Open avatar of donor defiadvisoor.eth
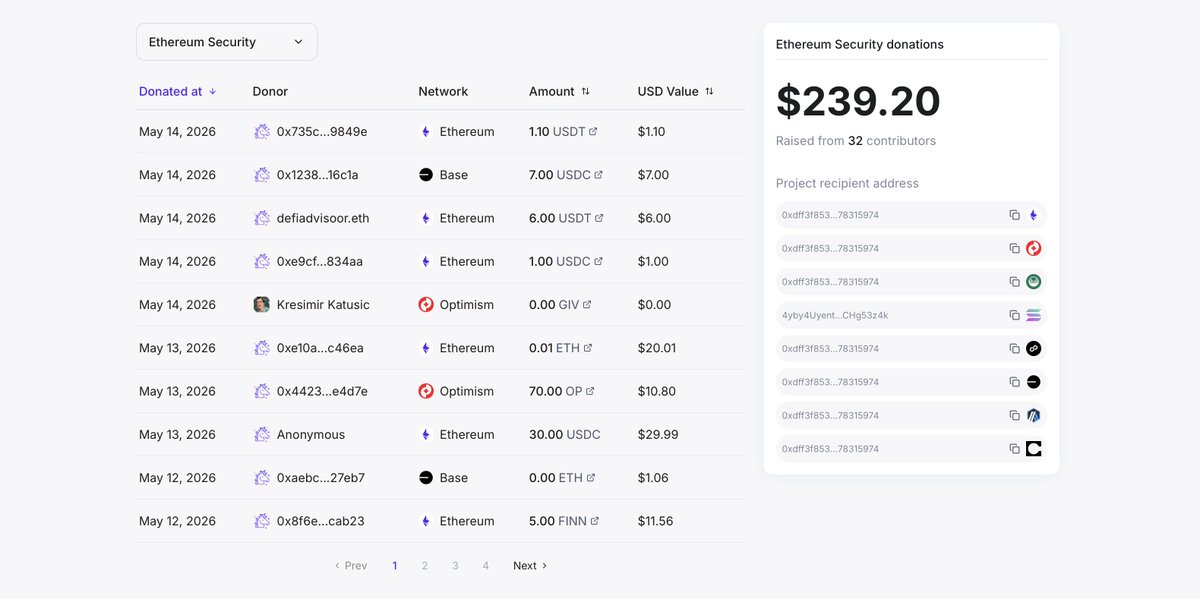1200x599 pixels. 262,218
